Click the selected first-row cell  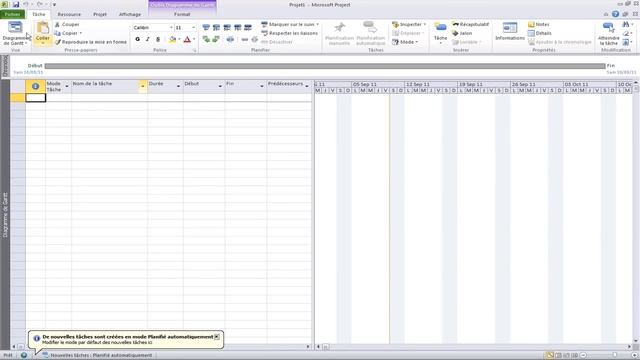coord(36,98)
